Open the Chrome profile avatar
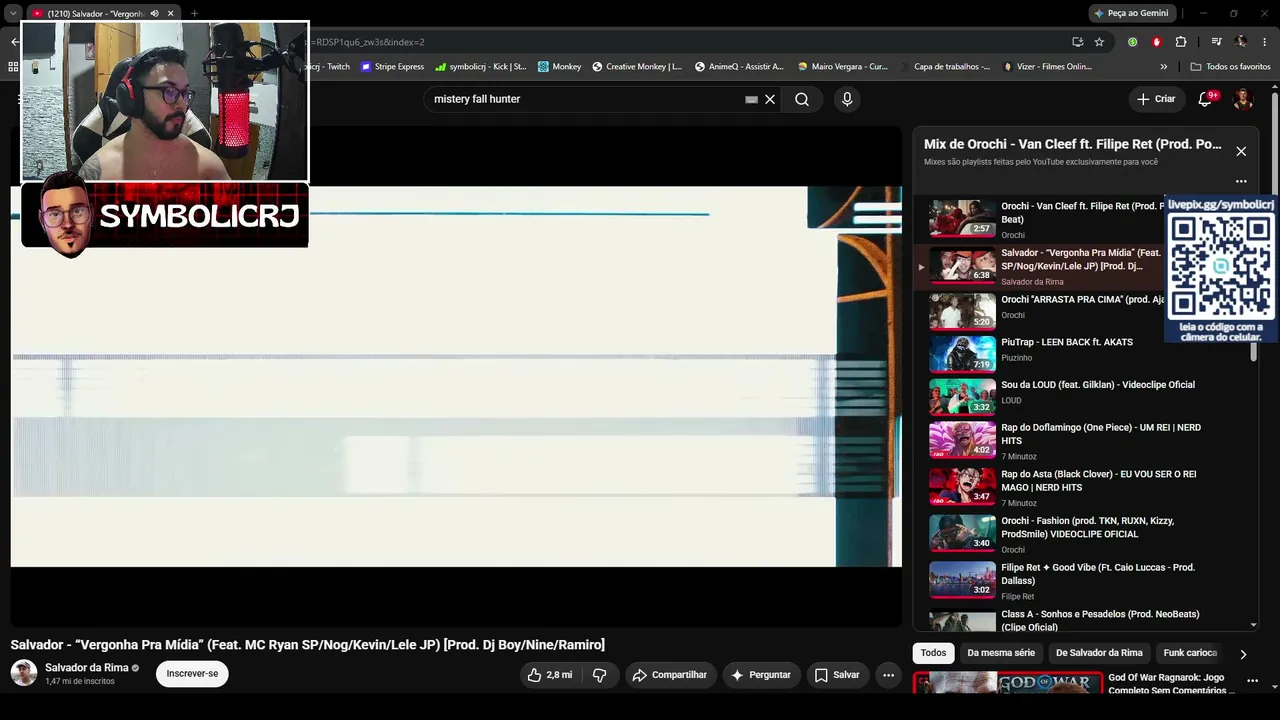Screen dimensions: 1280x720 coord(1241,42)
